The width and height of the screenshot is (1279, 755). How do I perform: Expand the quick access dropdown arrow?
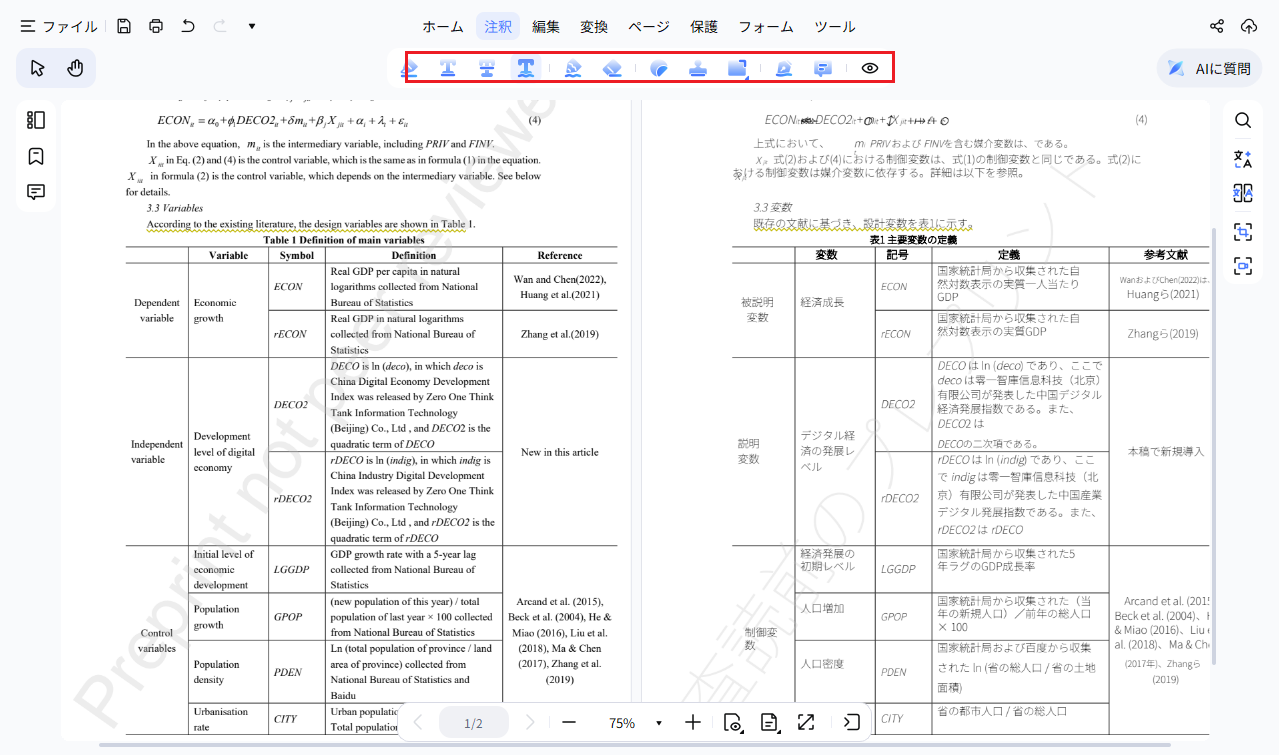252,26
